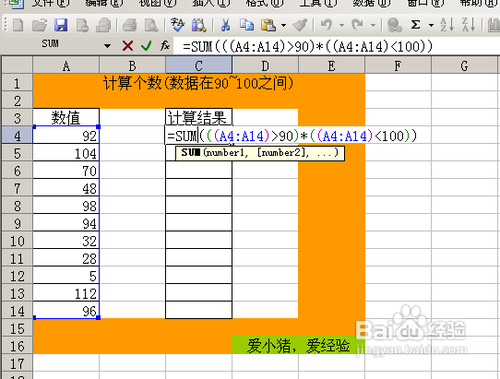
Task: Select column A header
Action: (x=66, y=66)
